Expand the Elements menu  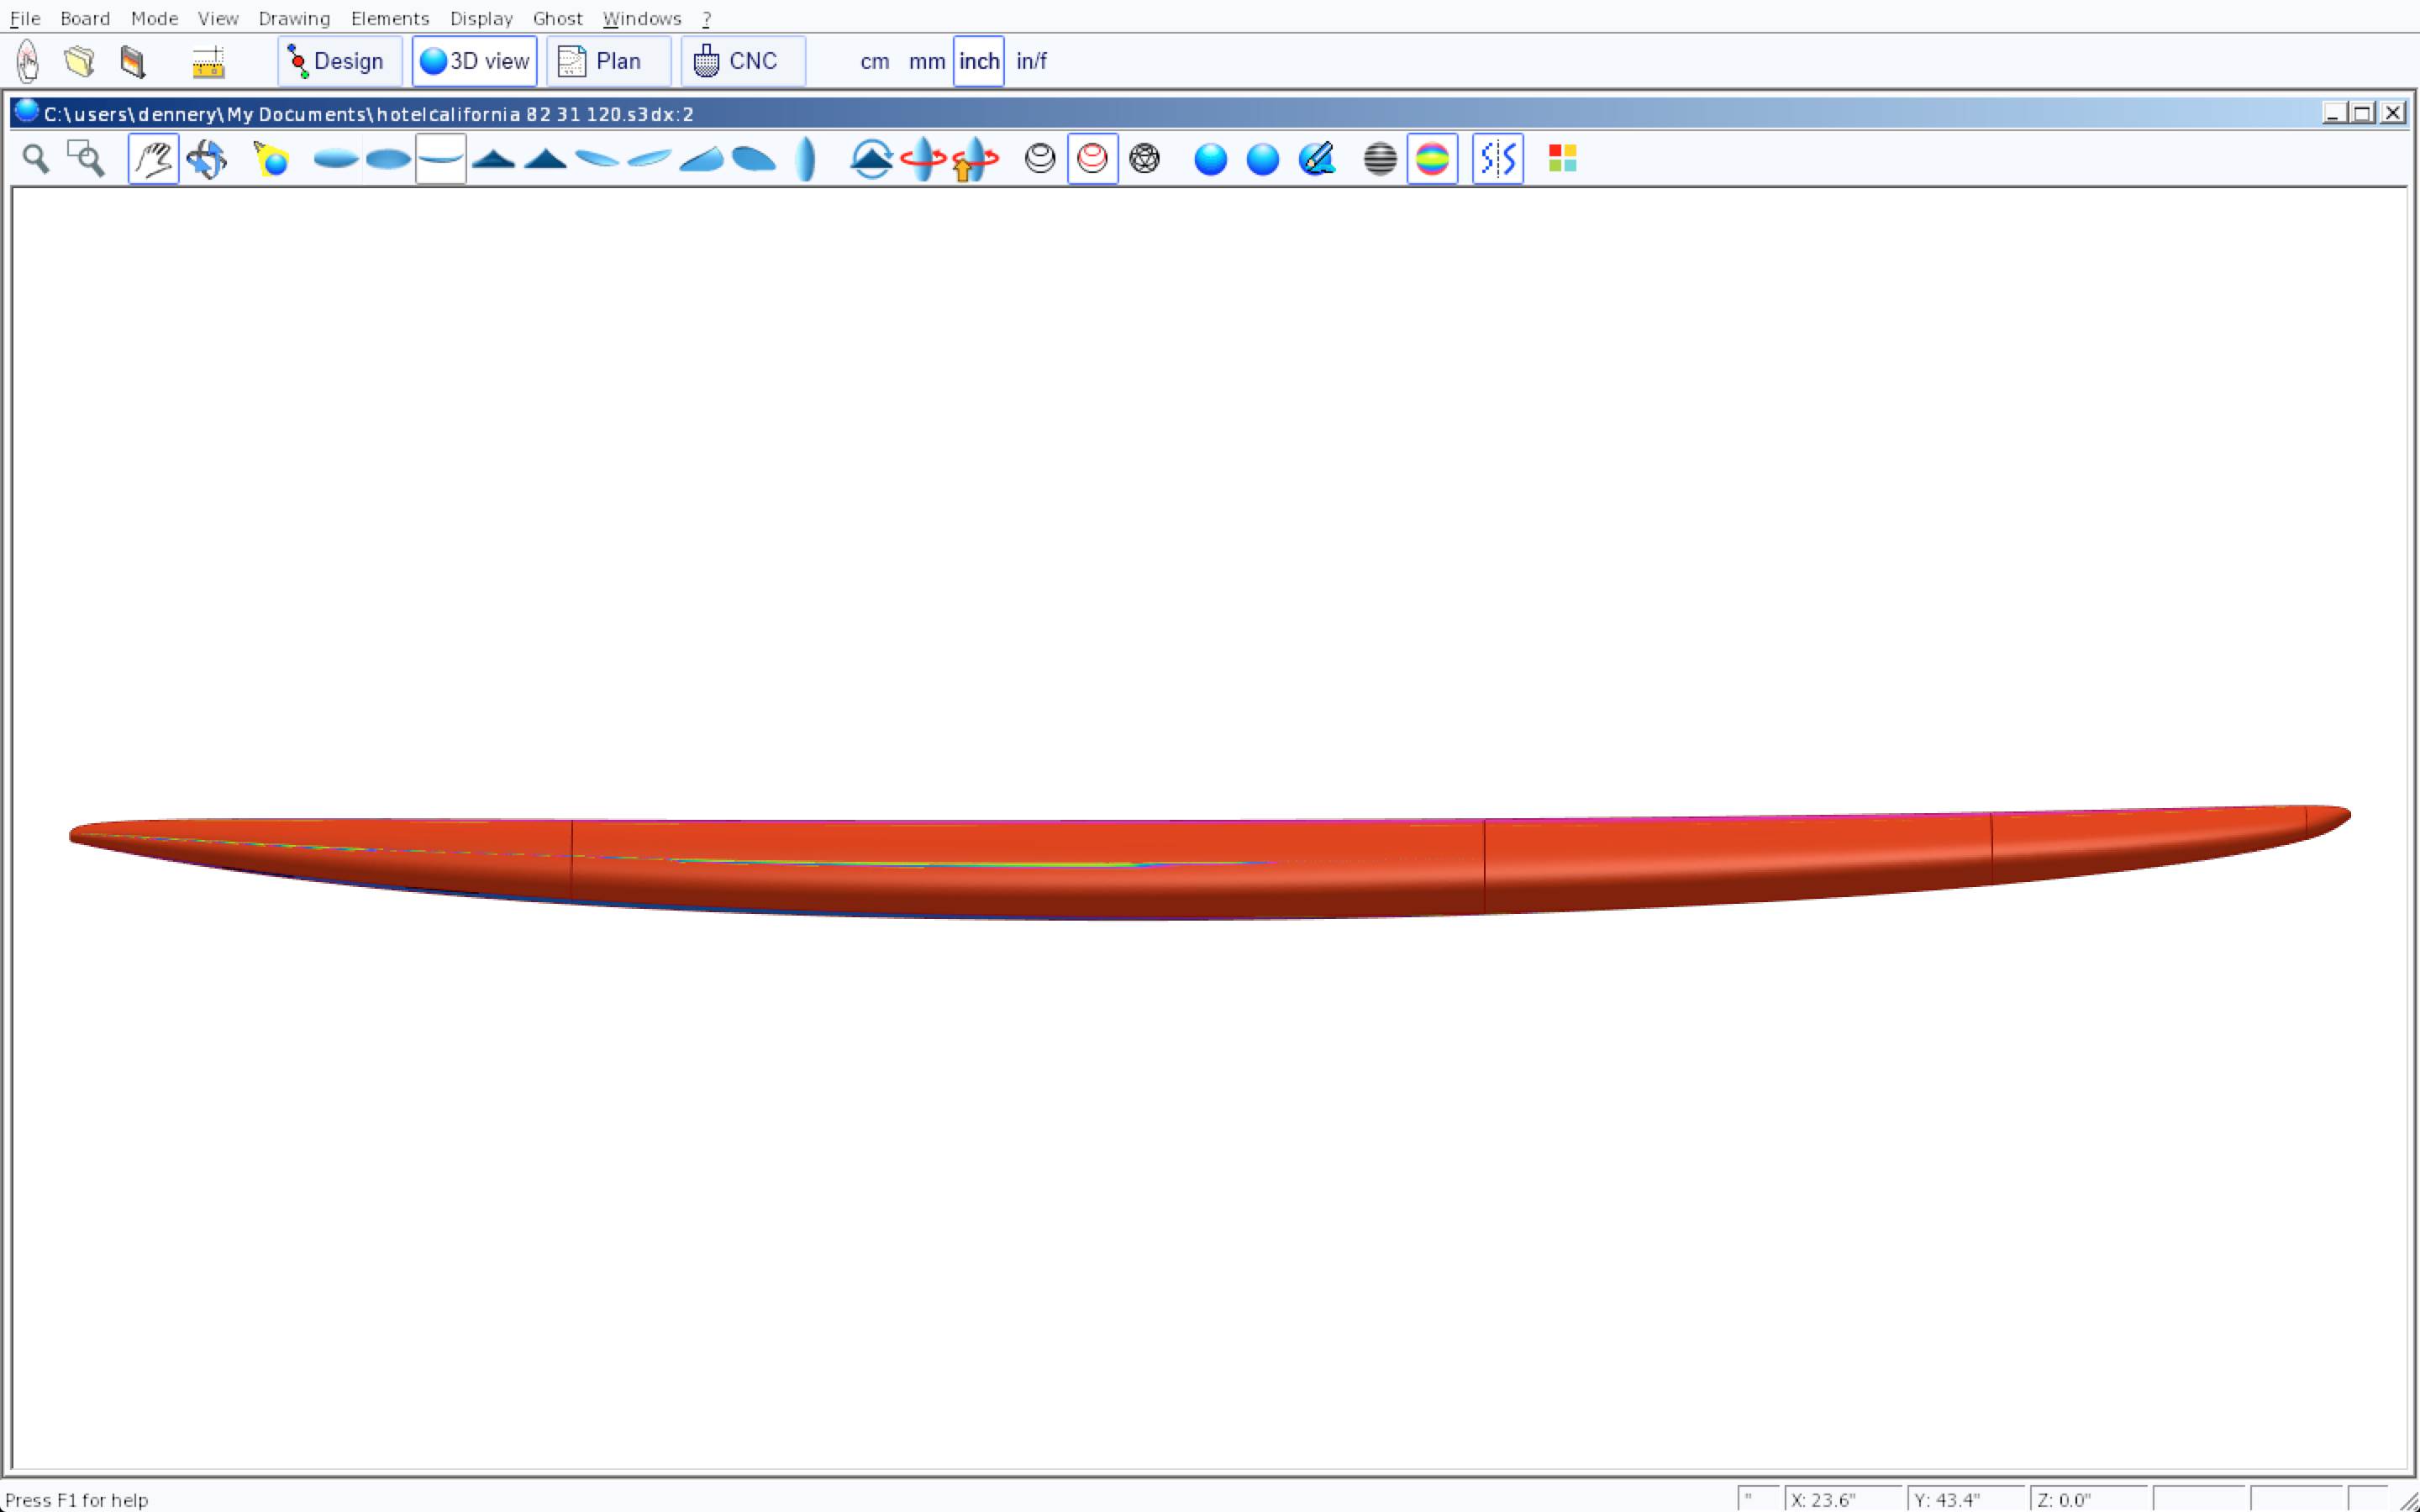[x=389, y=19]
